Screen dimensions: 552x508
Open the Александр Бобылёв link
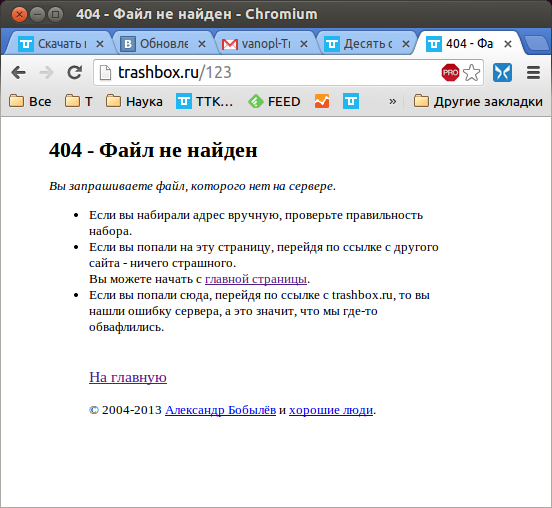tap(220, 410)
